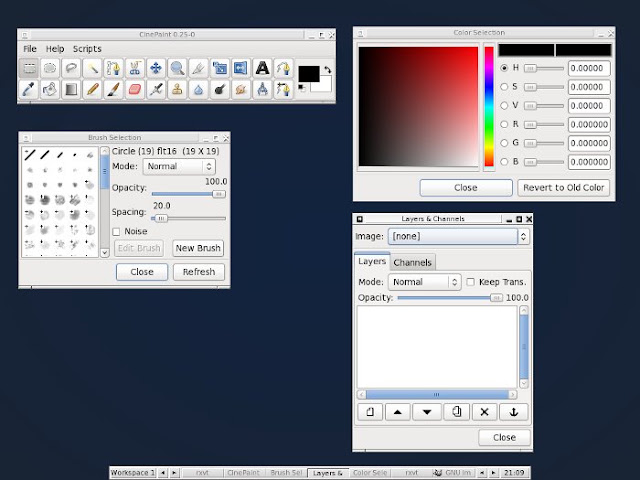Toggle the Keep Trans. checkbox
The image size is (640, 480).
pos(471,282)
